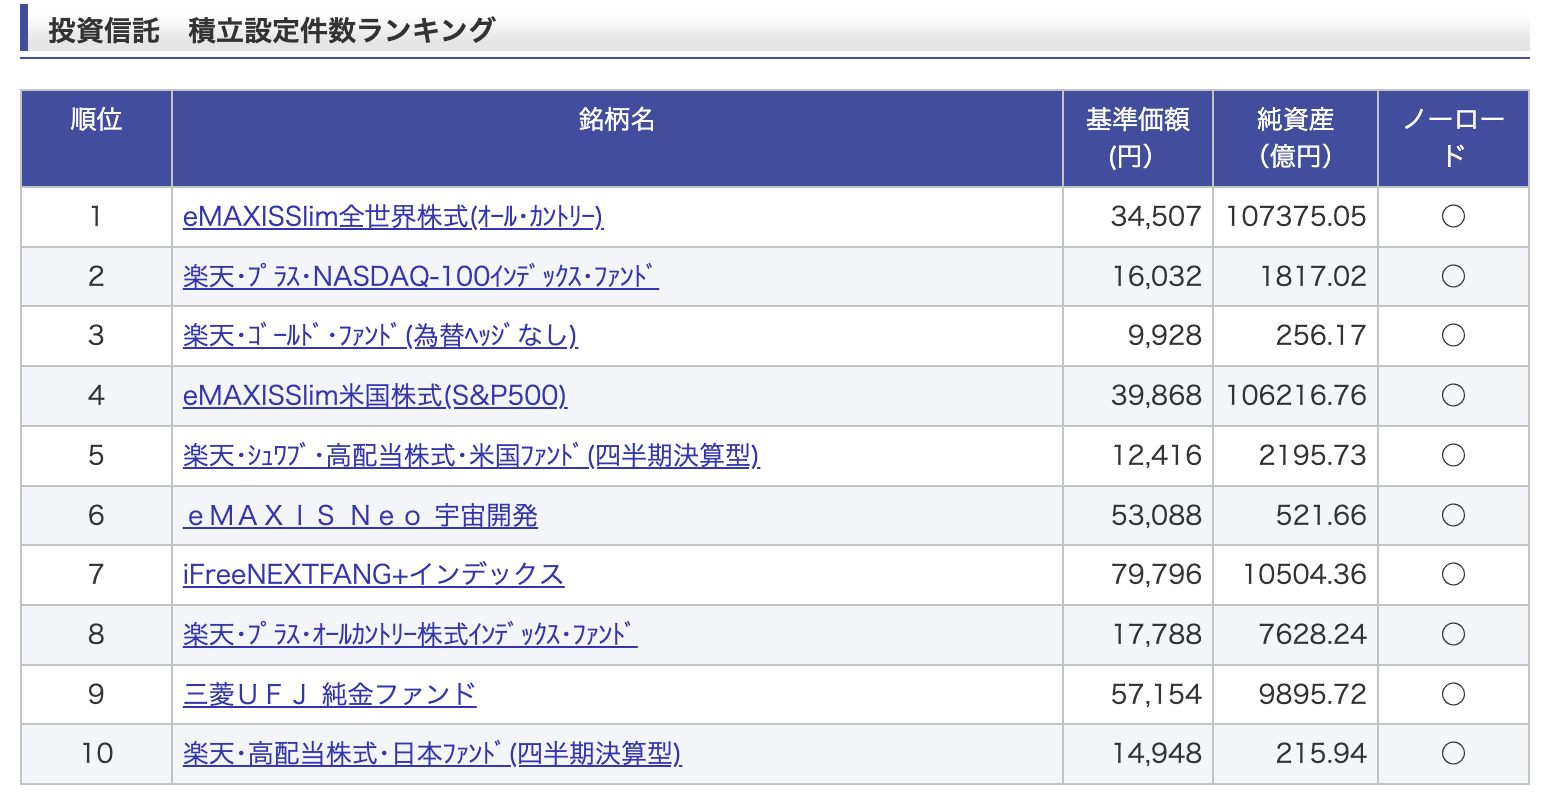Open eMAXIS Slim 全世界株式 (オール・カントリー) fund link
This screenshot has height=808, width=1548.
(x=392, y=217)
